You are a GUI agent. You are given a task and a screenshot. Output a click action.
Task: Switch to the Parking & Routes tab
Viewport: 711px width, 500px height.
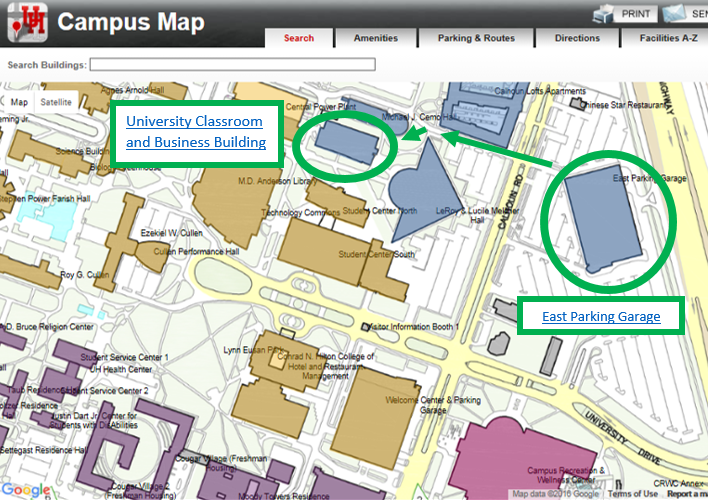click(x=476, y=39)
